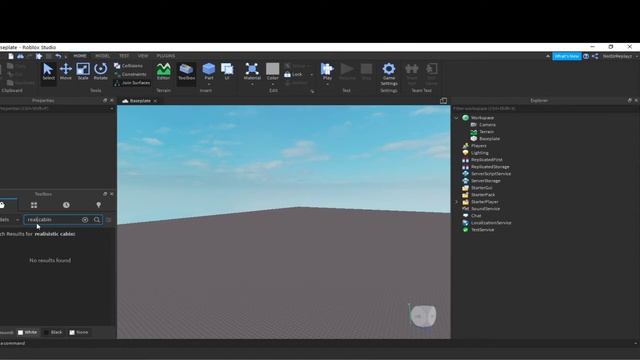The image size is (640, 360).
Task: Open the Terrain Editor
Action: point(163,71)
